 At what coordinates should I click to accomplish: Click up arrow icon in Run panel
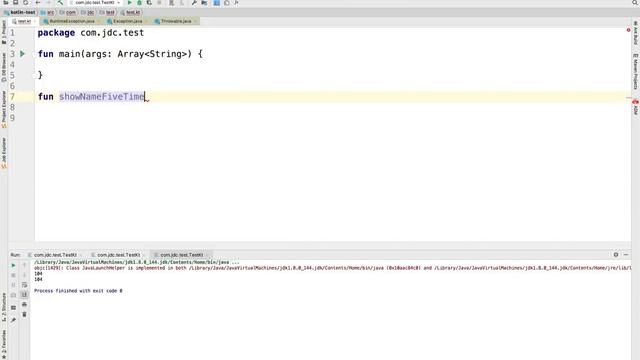click(x=24, y=265)
